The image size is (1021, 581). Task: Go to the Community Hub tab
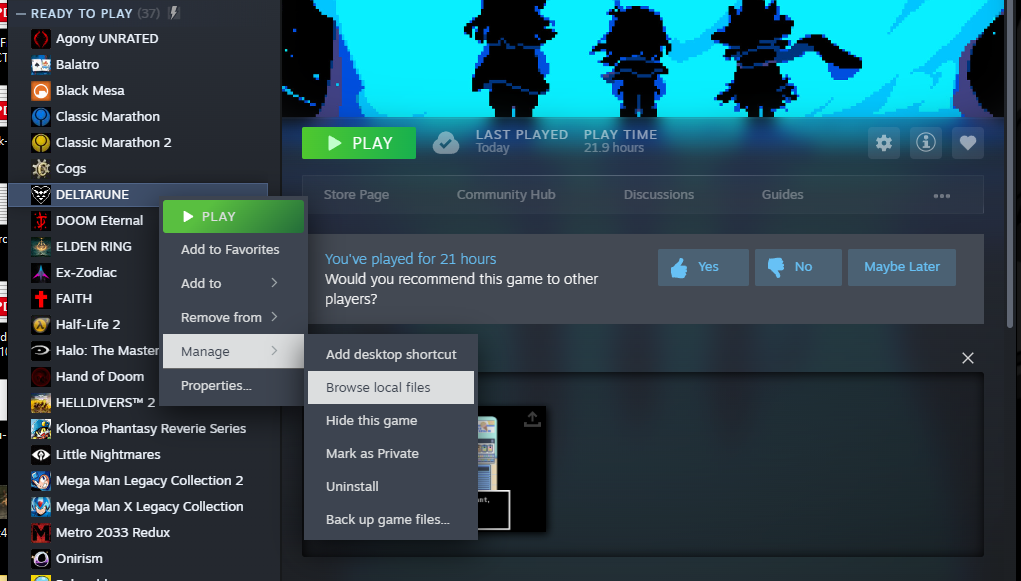(x=506, y=195)
